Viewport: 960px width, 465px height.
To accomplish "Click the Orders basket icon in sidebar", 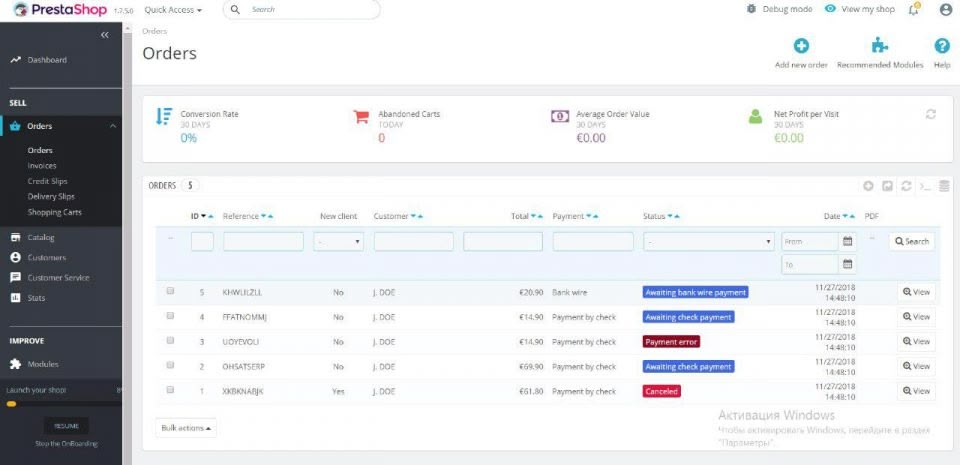I will click(x=15, y=126).
